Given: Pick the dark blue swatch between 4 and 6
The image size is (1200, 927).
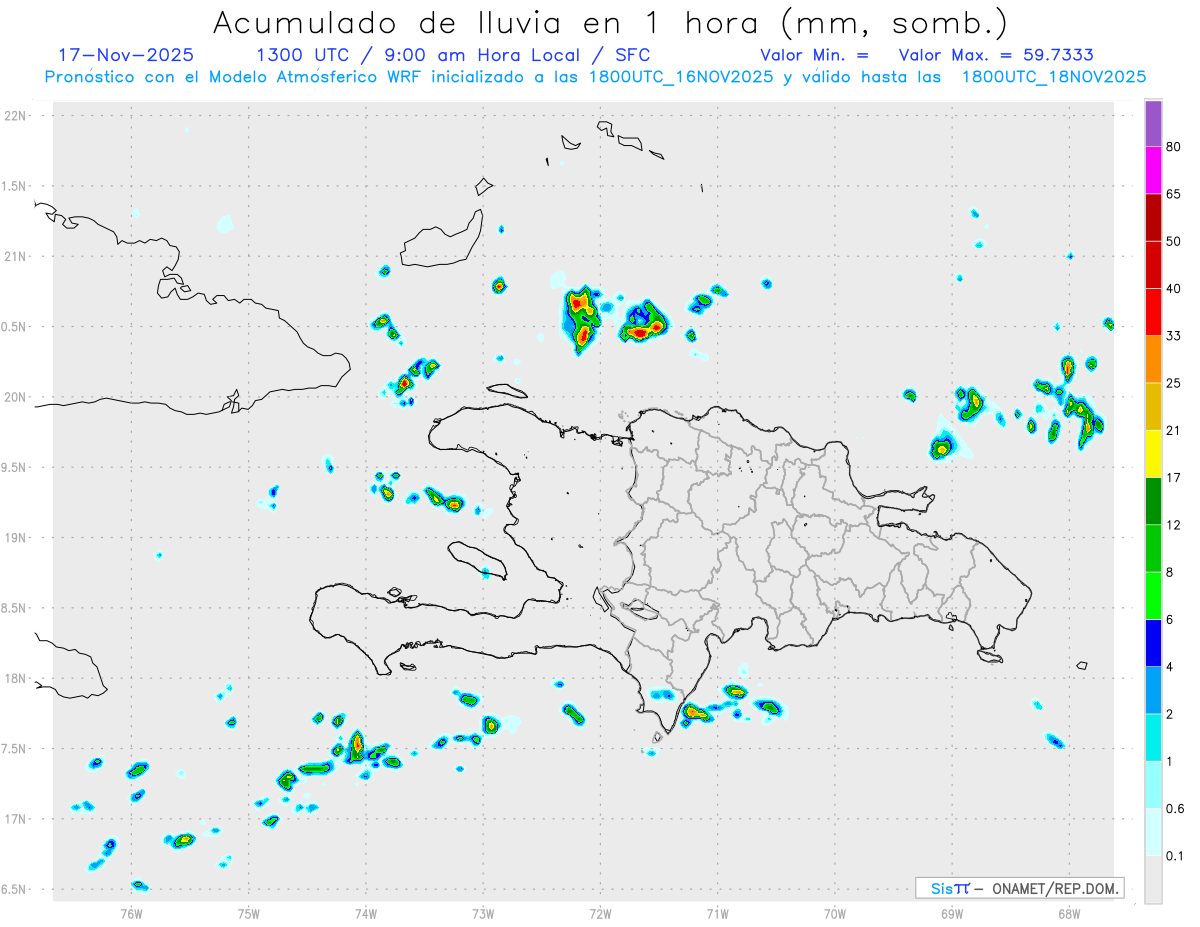Looking at the screenshot, I should 1153,643.
